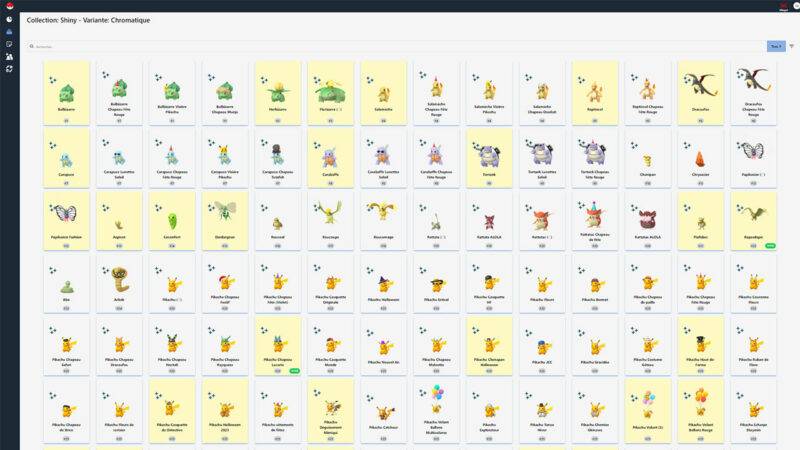Select the Pikachu Nouvel An card
The width and height of the screenshot is (800, 450).
[x=383, y=346]
